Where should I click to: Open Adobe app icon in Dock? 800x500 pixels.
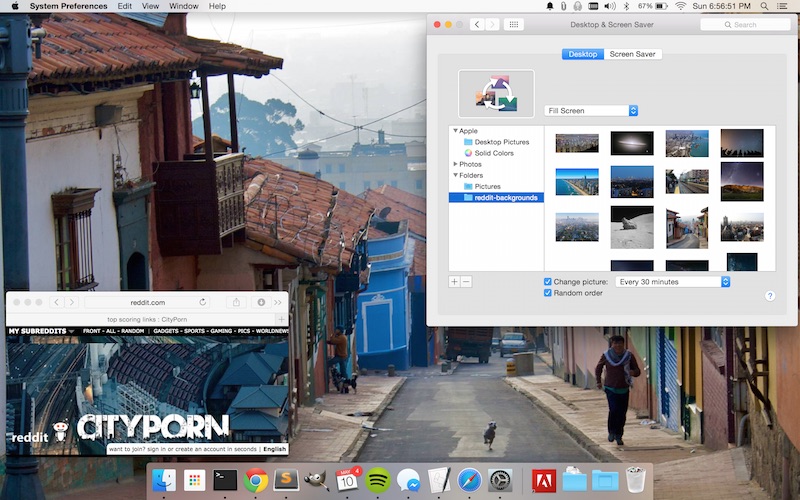pyautogui.click(x=544, y=480)
